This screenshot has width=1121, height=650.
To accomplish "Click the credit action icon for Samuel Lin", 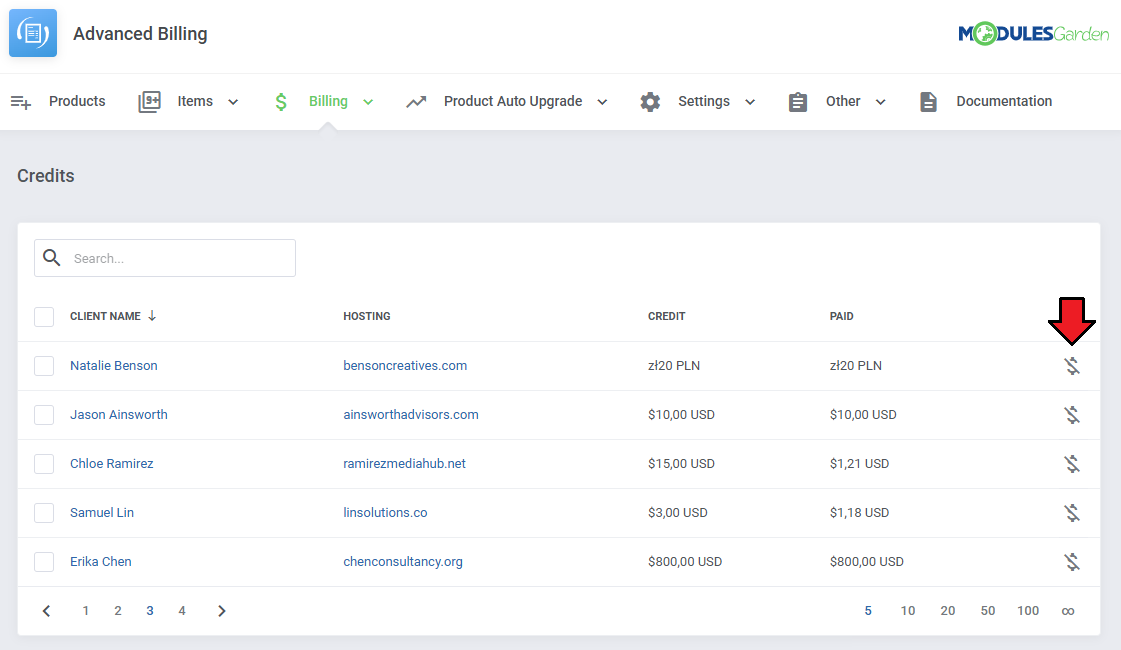I will tap(1072, 513).
